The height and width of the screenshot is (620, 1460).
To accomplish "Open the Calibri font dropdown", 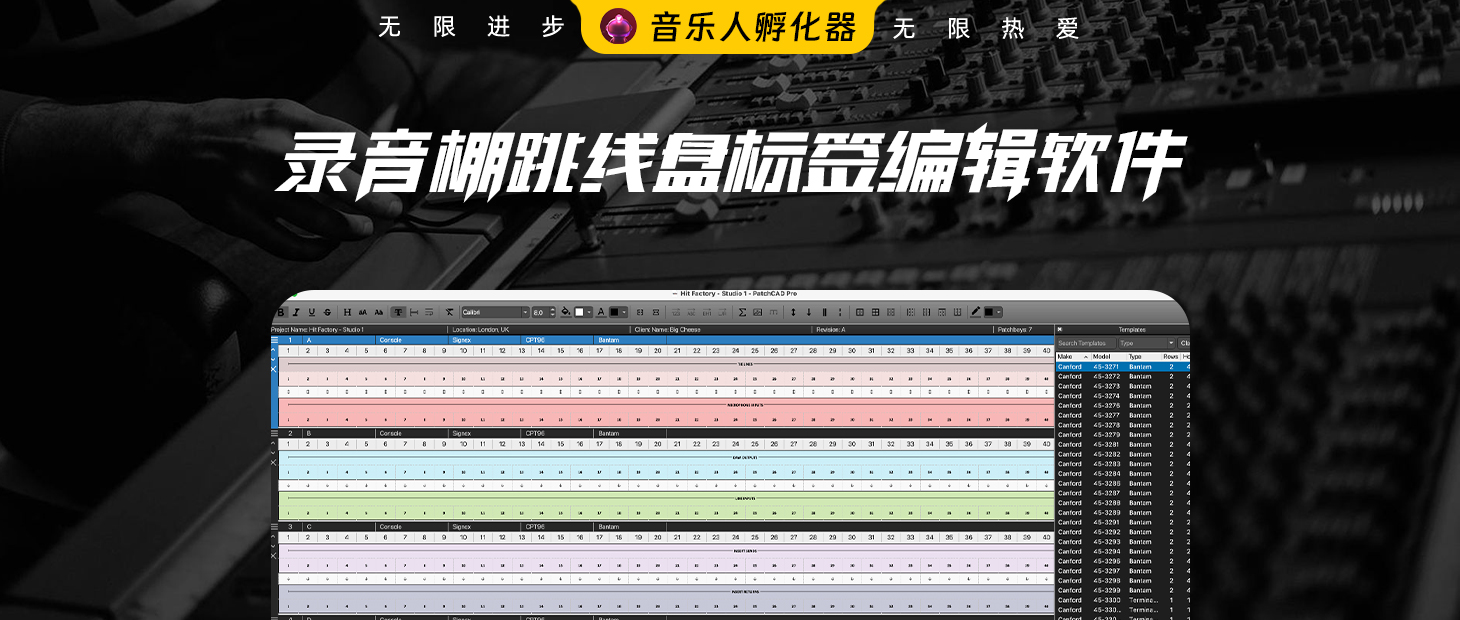I will tap(494, 312).
